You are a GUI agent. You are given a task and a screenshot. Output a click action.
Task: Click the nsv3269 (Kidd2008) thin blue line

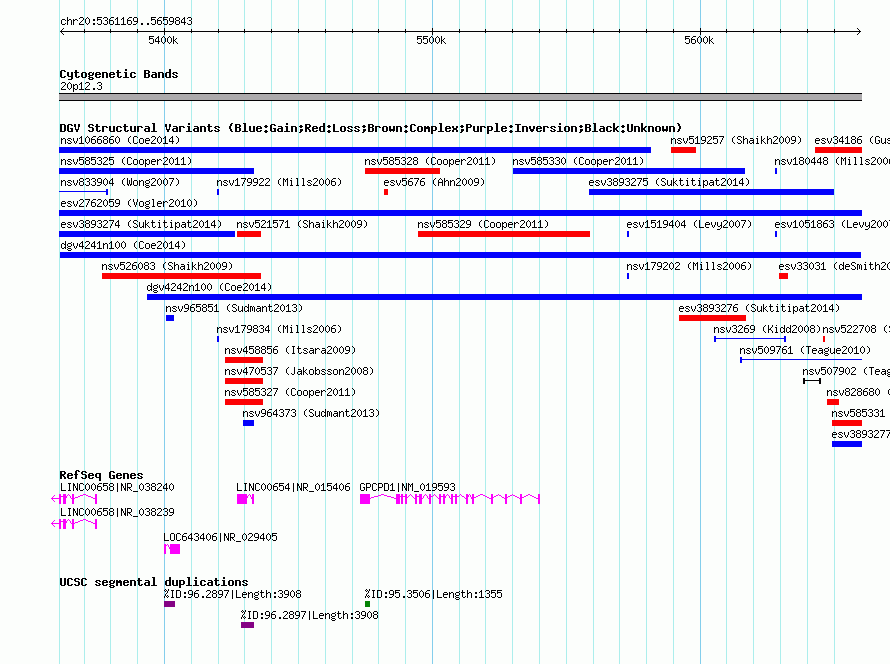(x=750, y=339)
